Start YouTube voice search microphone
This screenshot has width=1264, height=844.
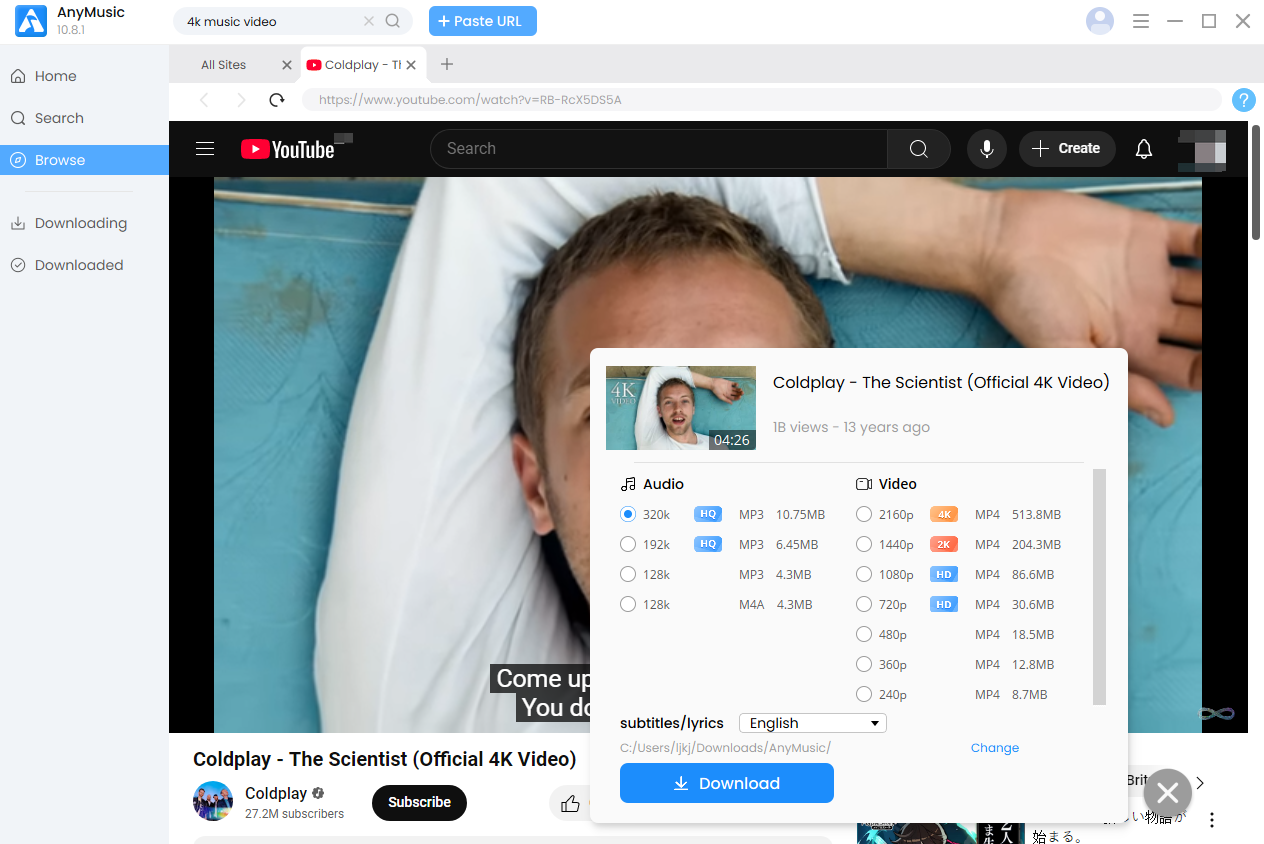(987, 149)
